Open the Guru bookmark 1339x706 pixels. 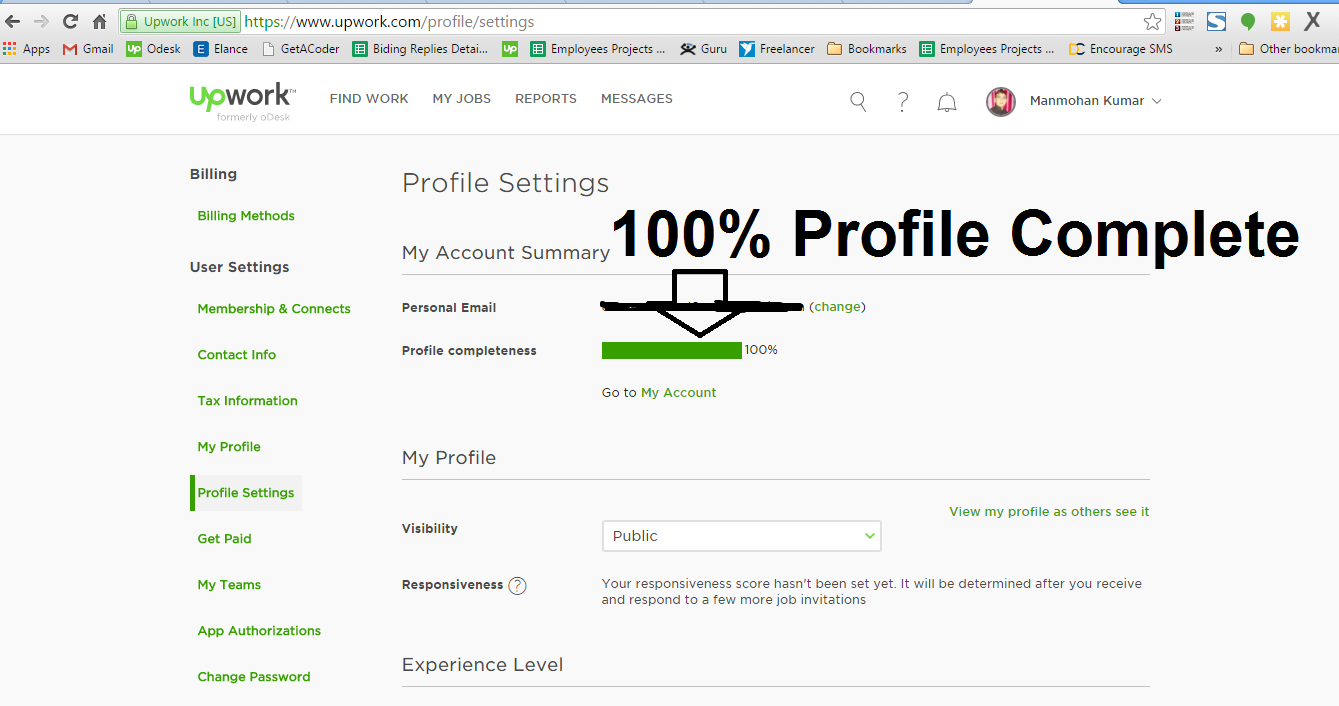tap(703, 49)
